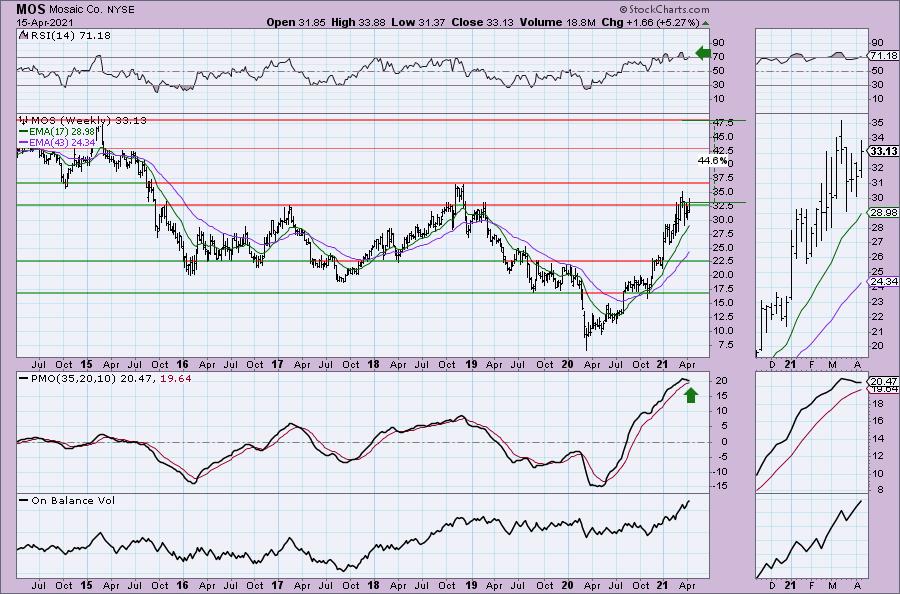Click the -15 PMO axis label
The width and height of the screenshot is (900, 594).
tap(720, 486)
